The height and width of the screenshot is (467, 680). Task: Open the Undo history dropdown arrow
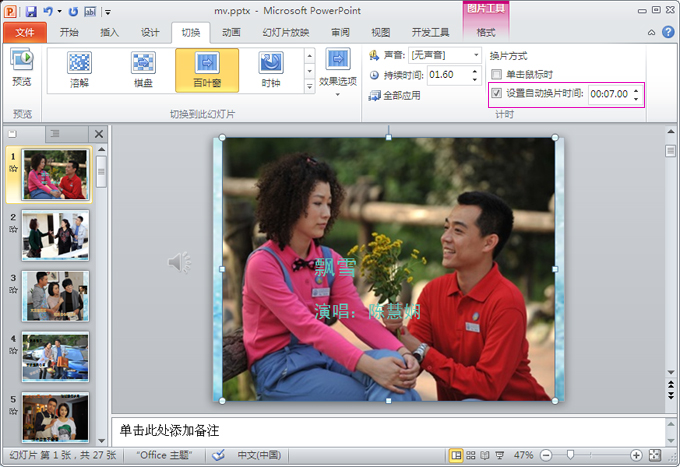pos(59,12)
